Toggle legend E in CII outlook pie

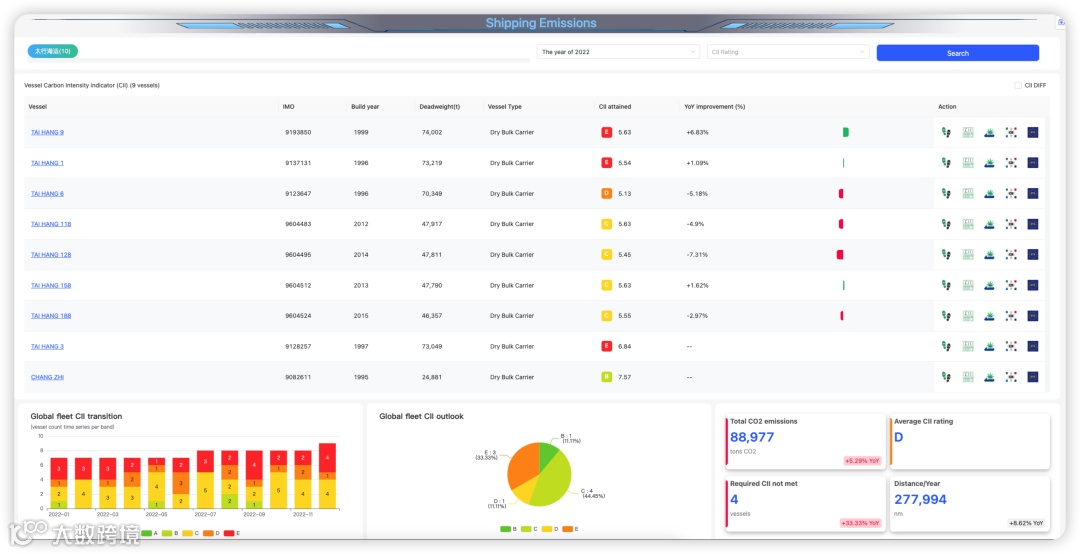point(570,529)
